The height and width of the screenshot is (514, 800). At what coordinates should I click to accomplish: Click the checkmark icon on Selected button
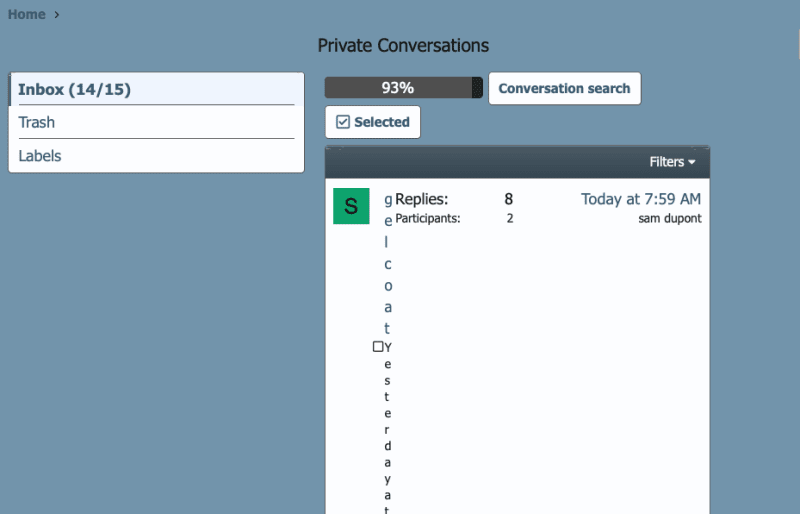(343, 122)
